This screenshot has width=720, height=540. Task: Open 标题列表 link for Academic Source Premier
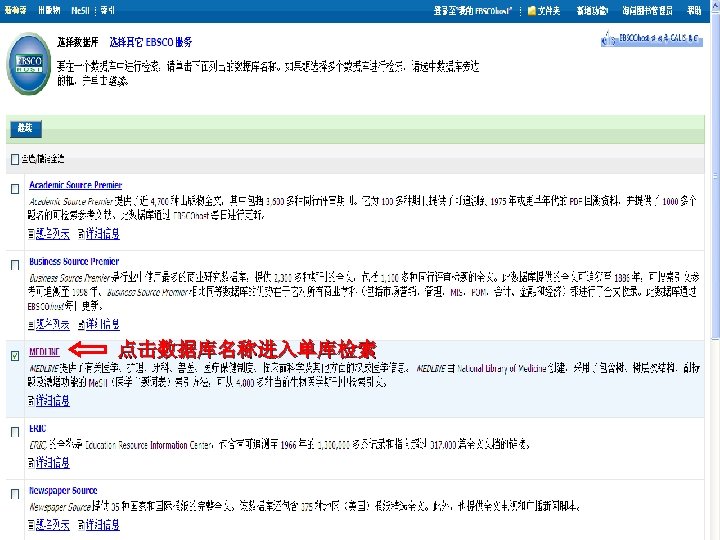click(x=53, y=234)
